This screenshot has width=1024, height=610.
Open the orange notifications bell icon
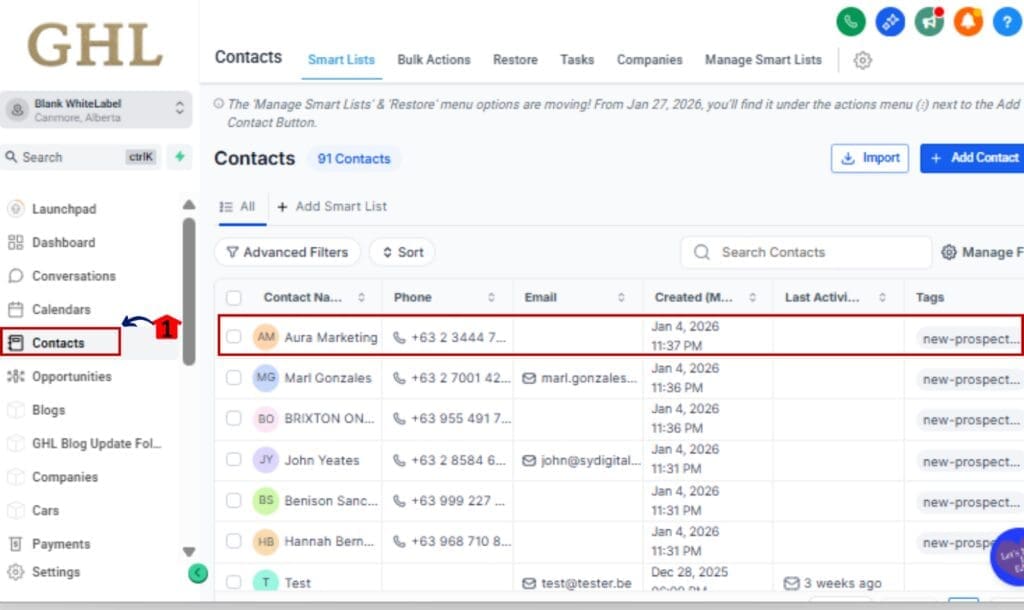point(967,21)
